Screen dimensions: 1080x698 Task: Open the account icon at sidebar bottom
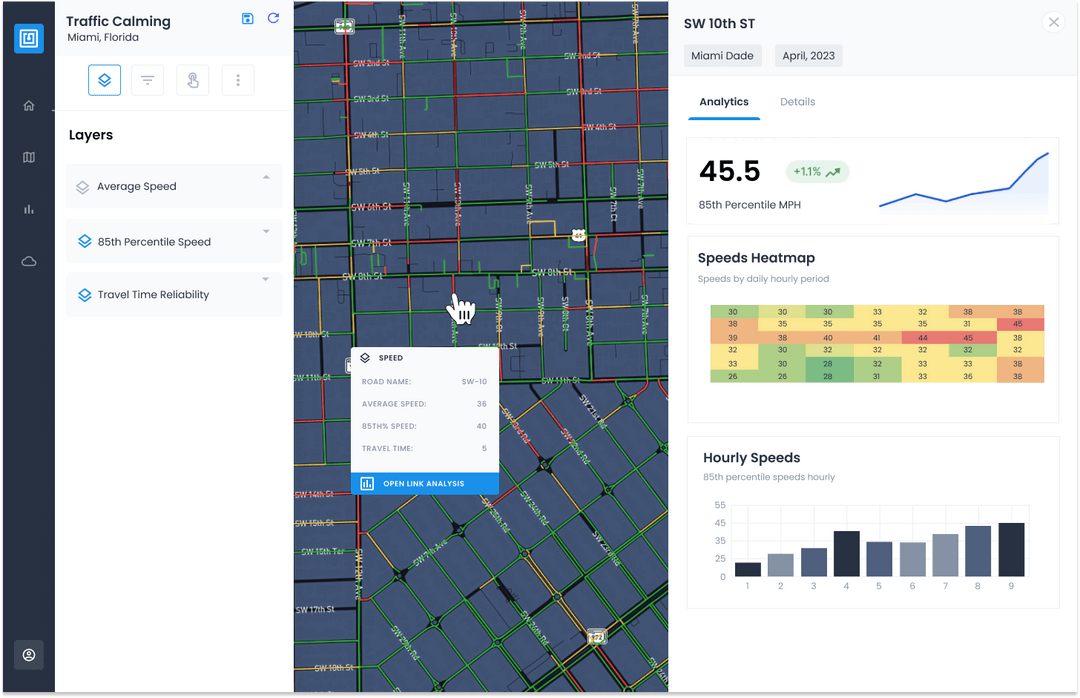click(28, 655)
